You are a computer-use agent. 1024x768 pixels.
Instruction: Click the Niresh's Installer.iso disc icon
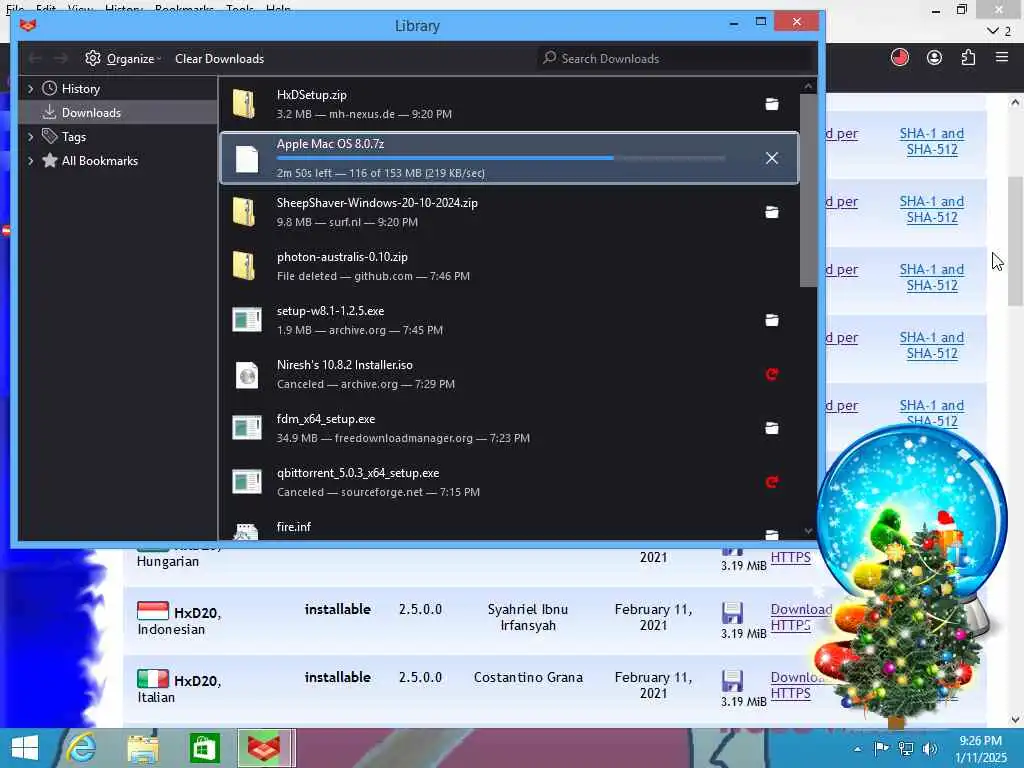click(247, 375)
